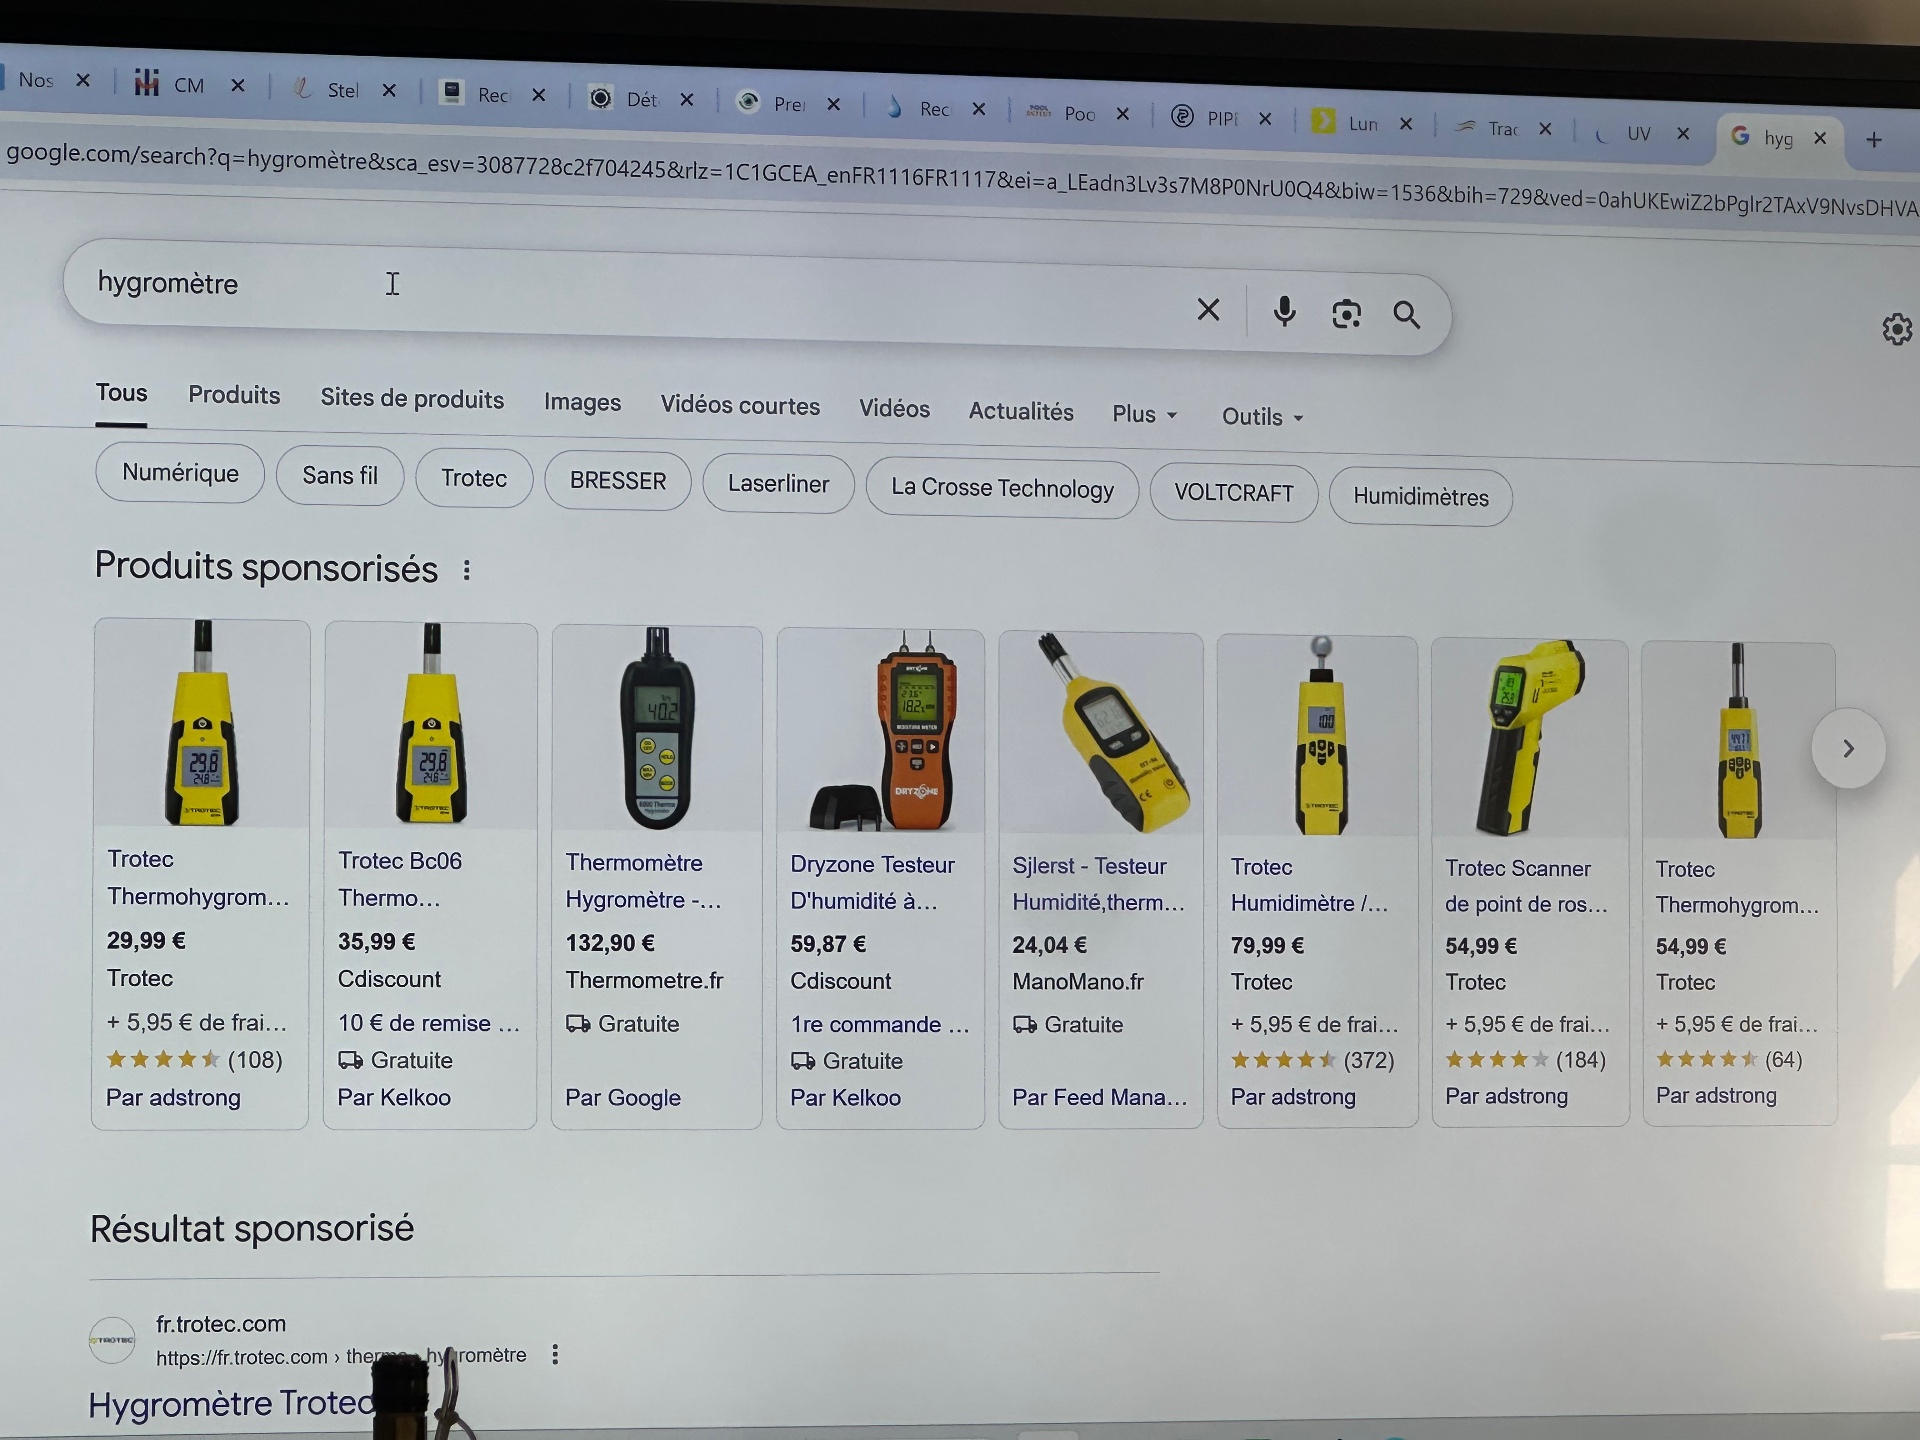This screenshot has width=1920, height=1440.
Task: Open Trotec Humidimètre 79,99 € product image
Action: coord(1318,737)
